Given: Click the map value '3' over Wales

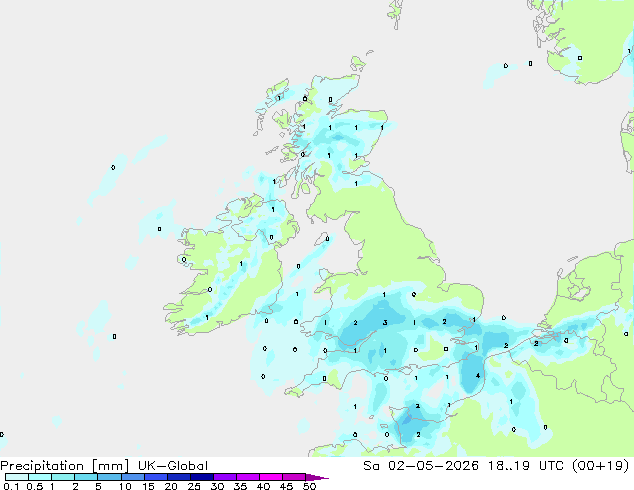Looking at the screenshot, I should 385,322.
